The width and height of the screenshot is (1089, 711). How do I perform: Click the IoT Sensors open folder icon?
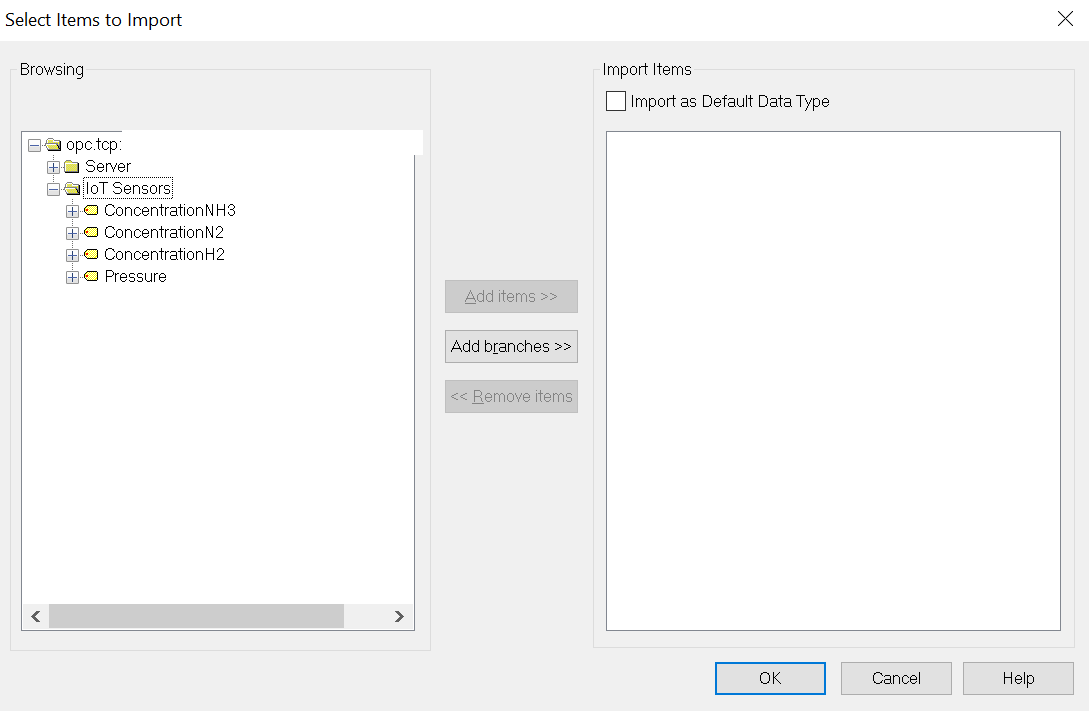[x=71, y=189]
